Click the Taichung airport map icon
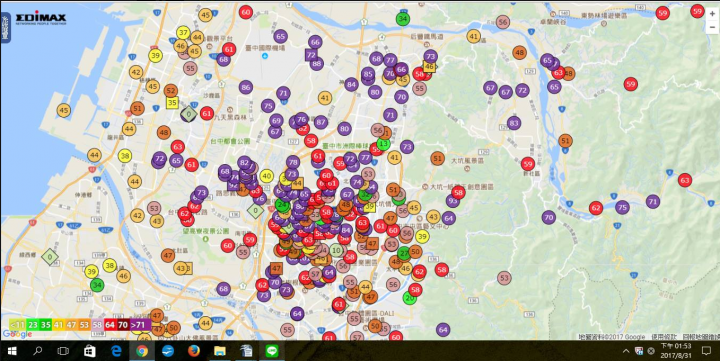Image resolution: width=720 pixels, height=361 pixels. tap(264, 56)
